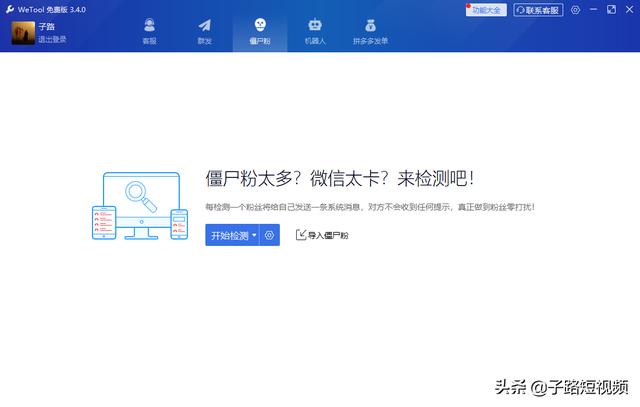Switch to the 群发 mass-send tab
The image size is (640, 407).
pos(204,31)
